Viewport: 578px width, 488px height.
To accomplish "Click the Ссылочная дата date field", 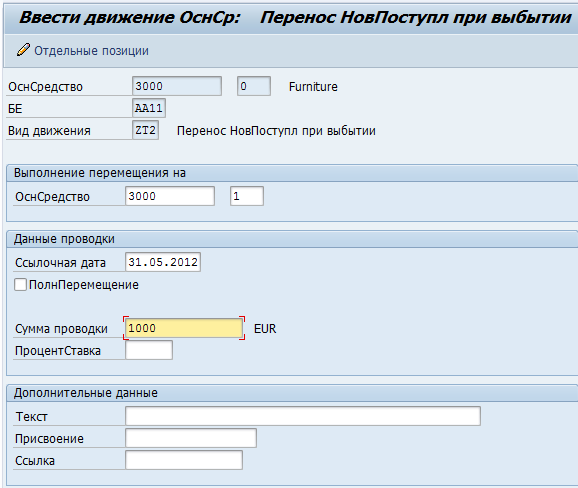I will 163,262.
